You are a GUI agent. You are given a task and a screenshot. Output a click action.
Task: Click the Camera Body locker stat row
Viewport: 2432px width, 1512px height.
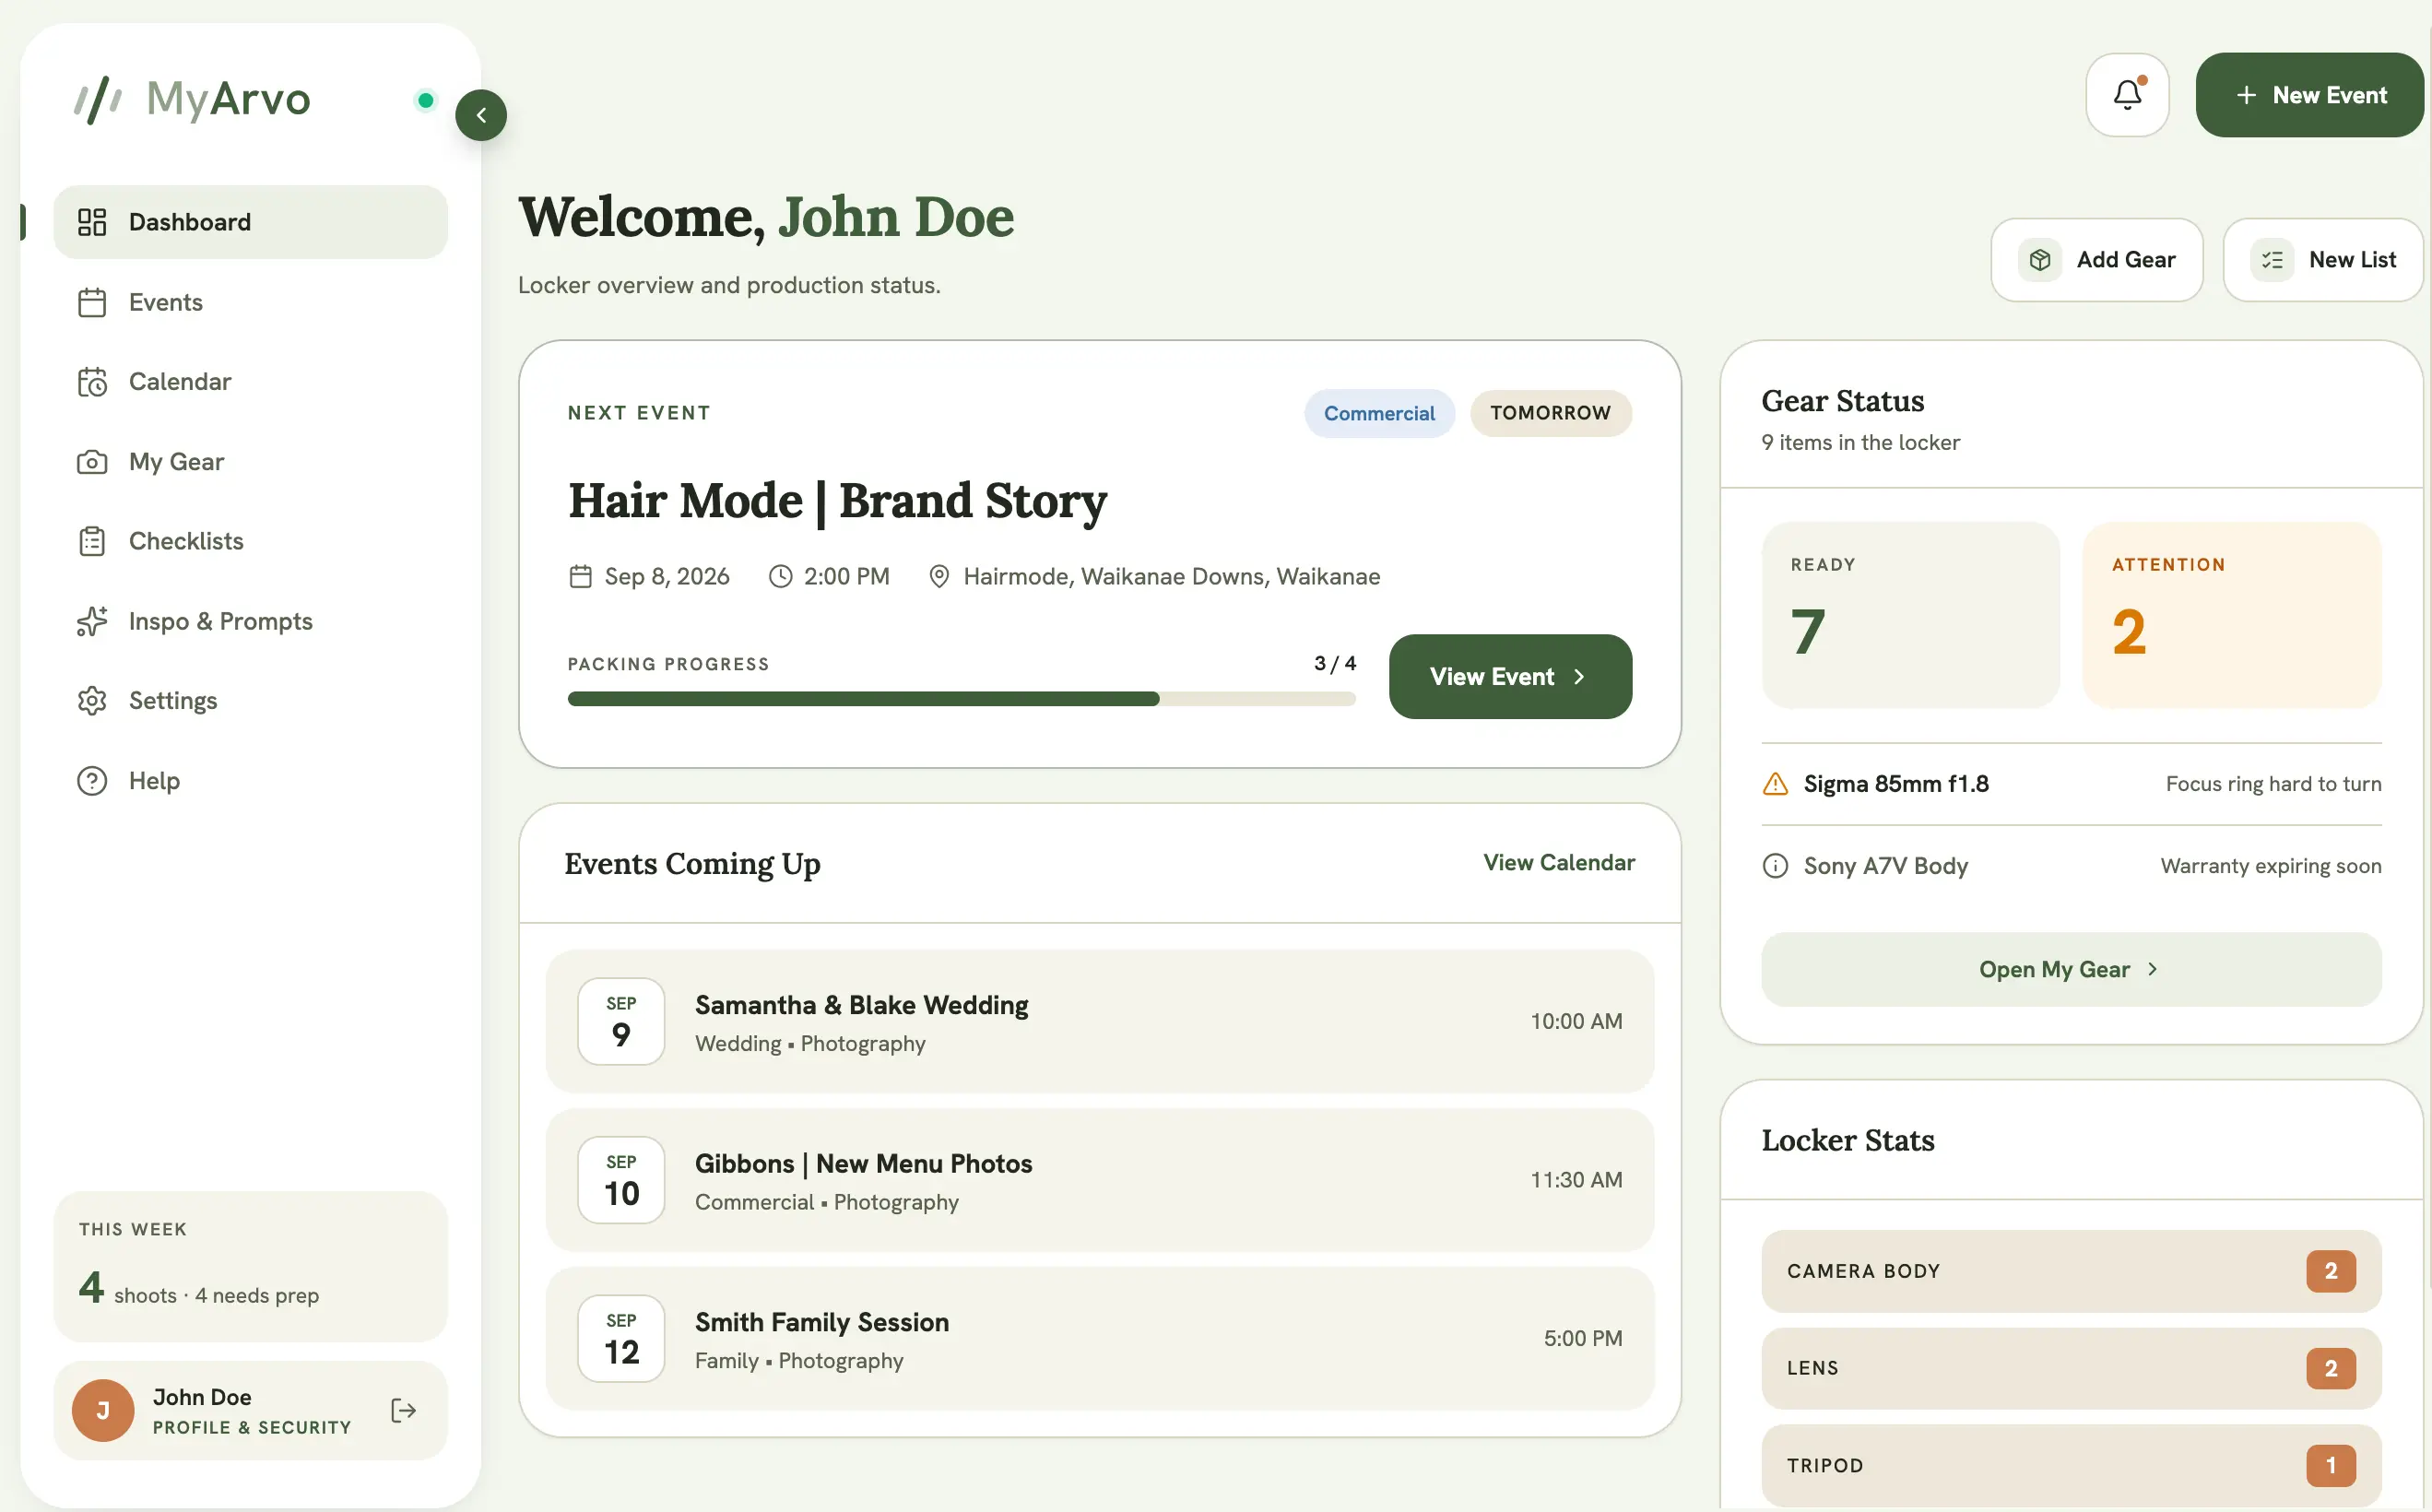pos(2071,1272)
